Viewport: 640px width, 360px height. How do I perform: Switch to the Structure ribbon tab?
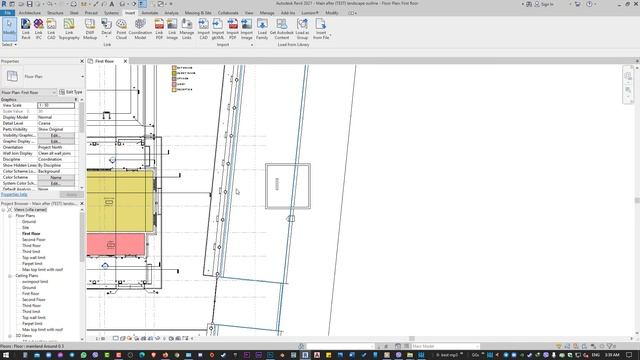coord(55,13)
